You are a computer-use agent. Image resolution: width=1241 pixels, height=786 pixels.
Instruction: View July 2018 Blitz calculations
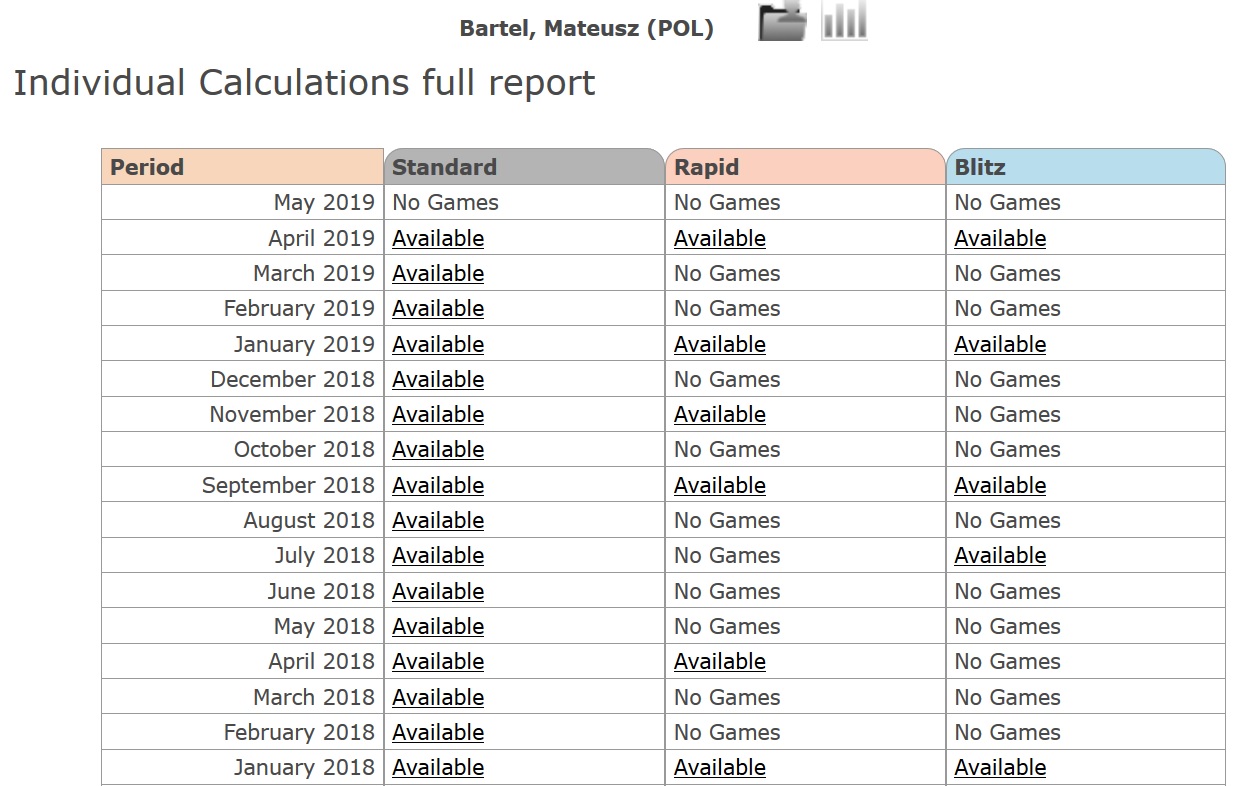1000,555
